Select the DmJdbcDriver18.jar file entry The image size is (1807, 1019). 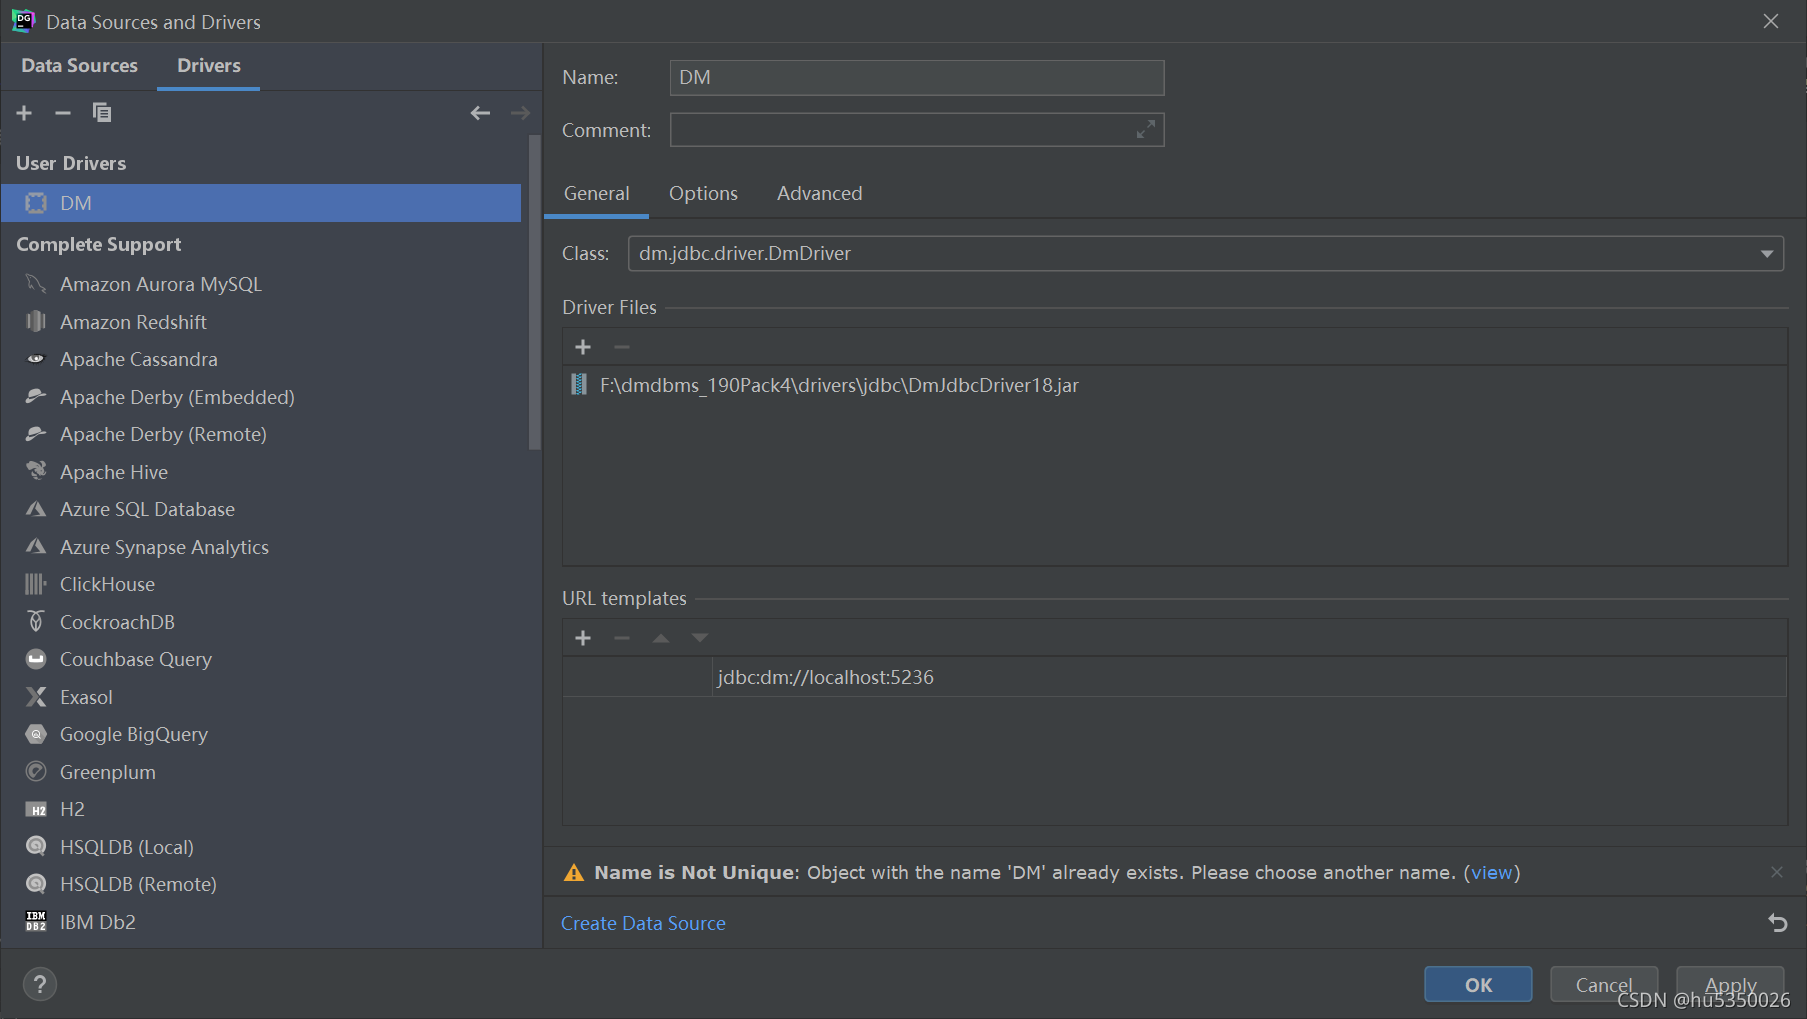coord(1175,385)
